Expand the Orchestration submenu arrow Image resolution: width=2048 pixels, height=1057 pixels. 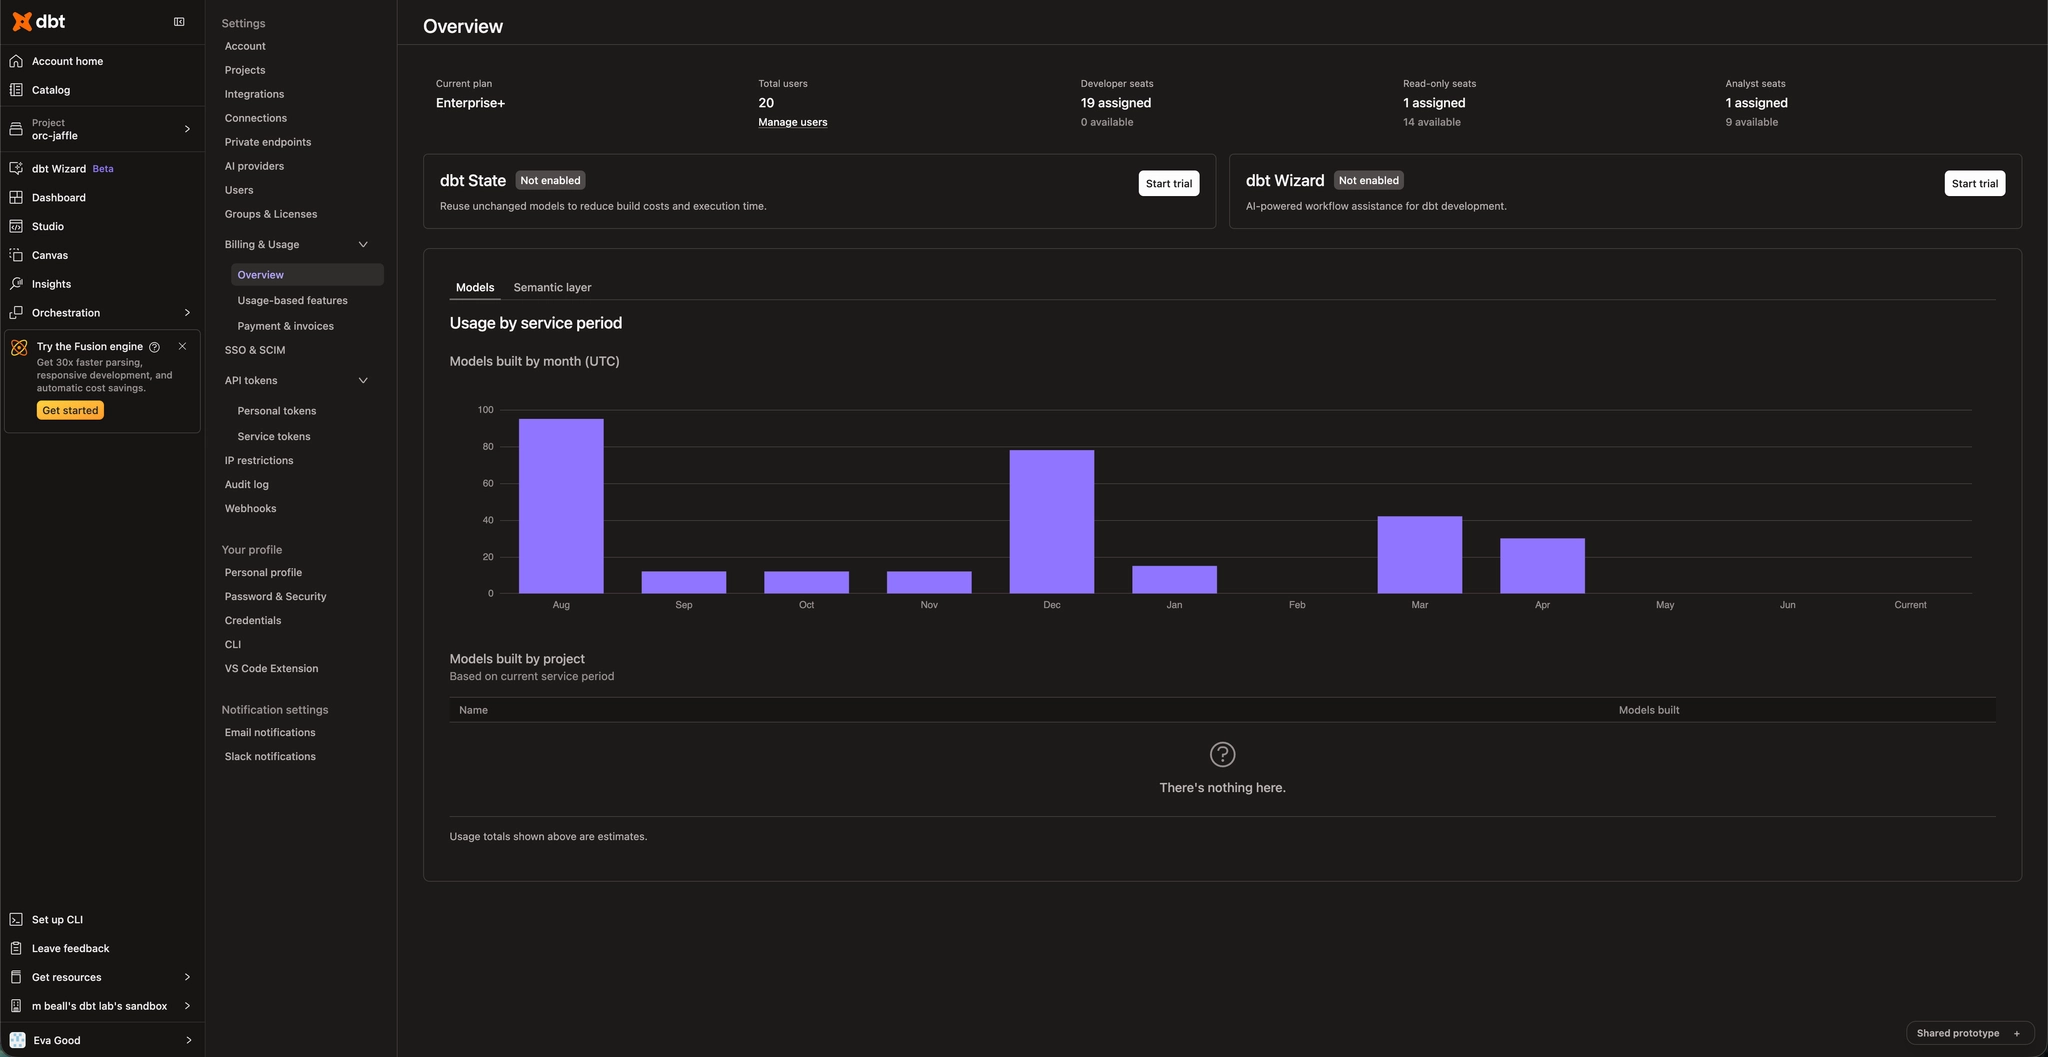(187, 313)
